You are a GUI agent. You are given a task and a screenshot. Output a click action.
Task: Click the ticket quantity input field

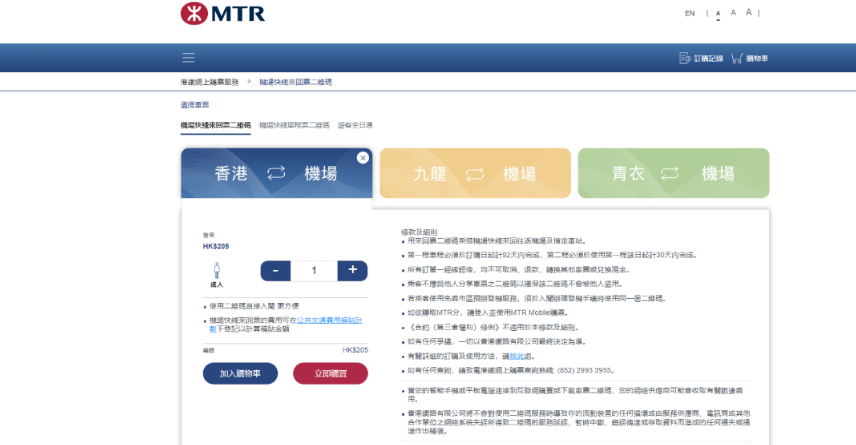point(313,270)
